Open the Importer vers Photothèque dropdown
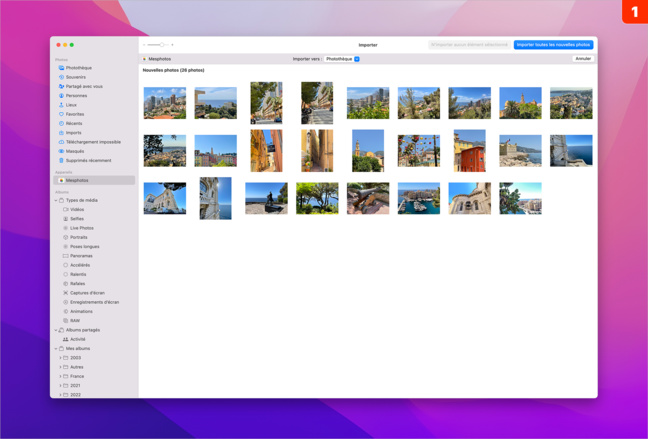Image resolution: width=648 pixels, height=439 pixels. [x=343, y=59]
